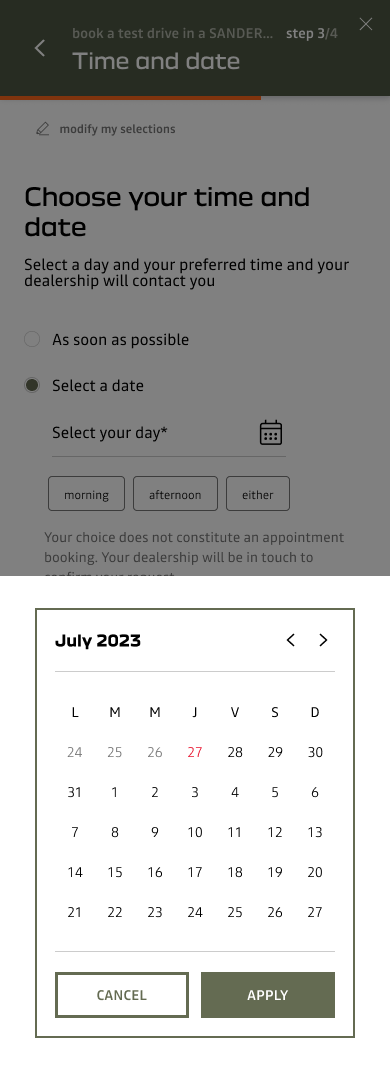The image size is (390, 1070).
Task: Click the 'Select your day' field
Action: (168, 433)
